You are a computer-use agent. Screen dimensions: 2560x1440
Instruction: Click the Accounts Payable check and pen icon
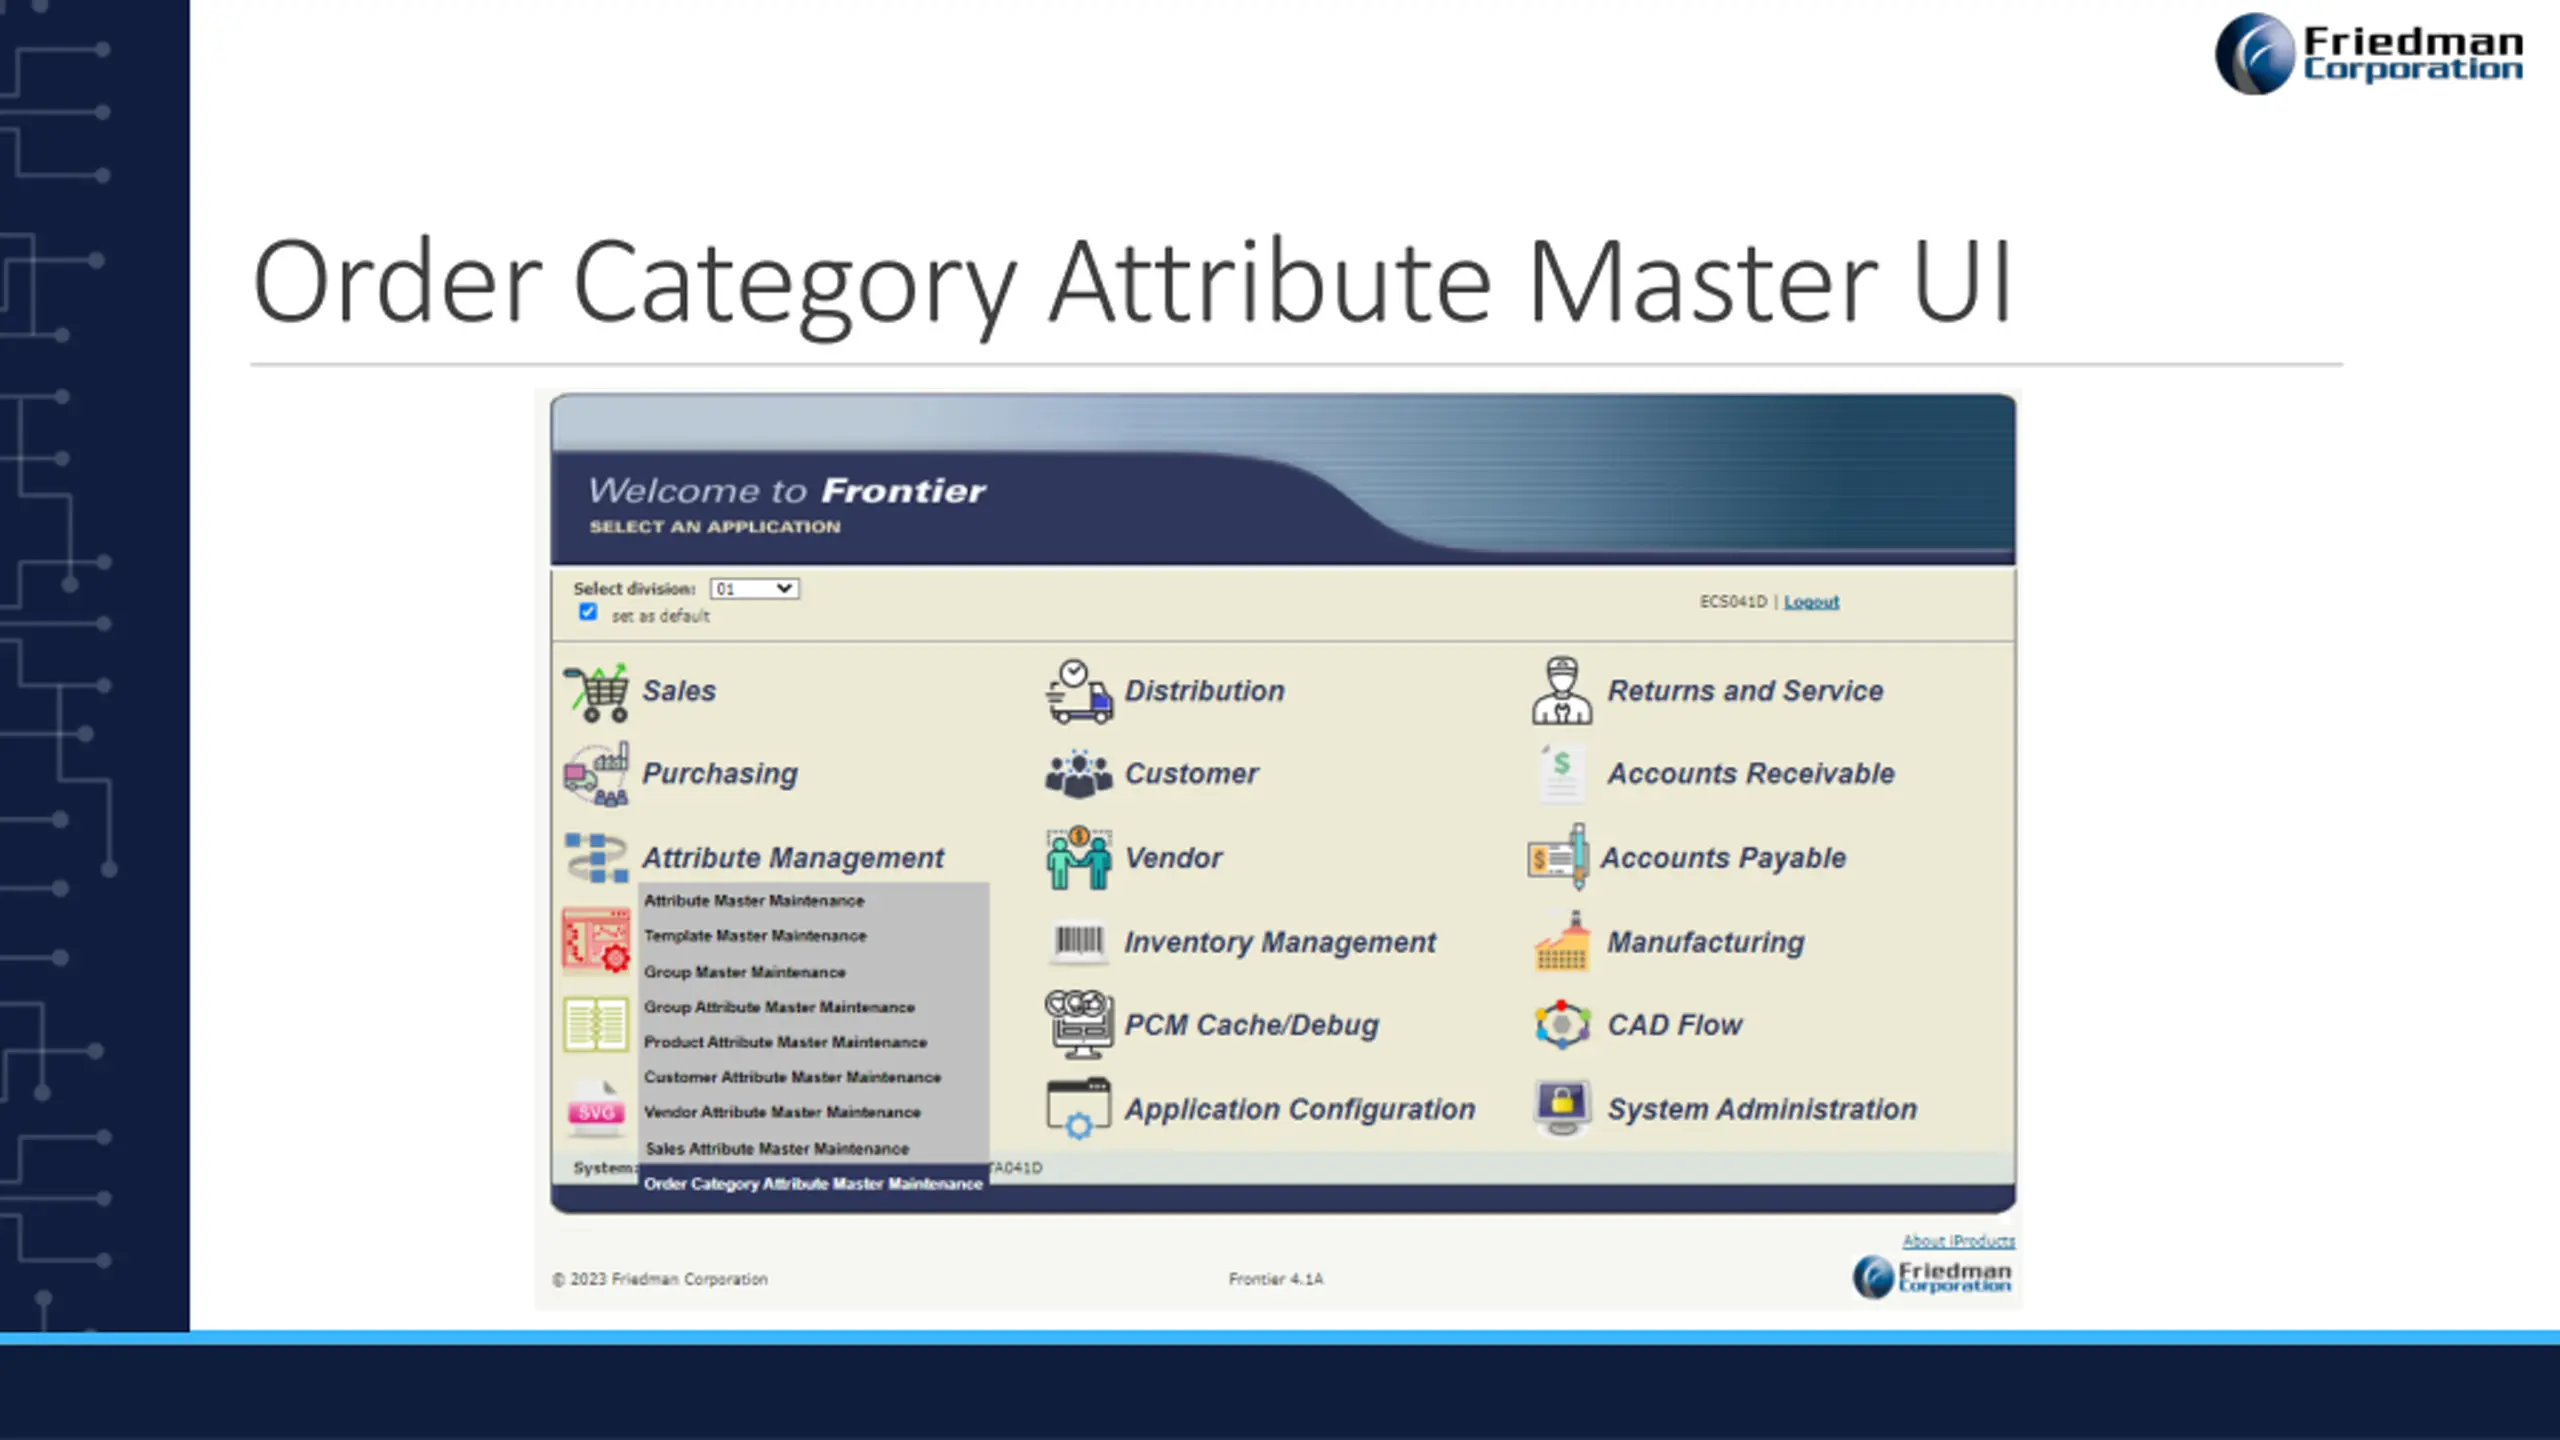[x=1558, y=857]
